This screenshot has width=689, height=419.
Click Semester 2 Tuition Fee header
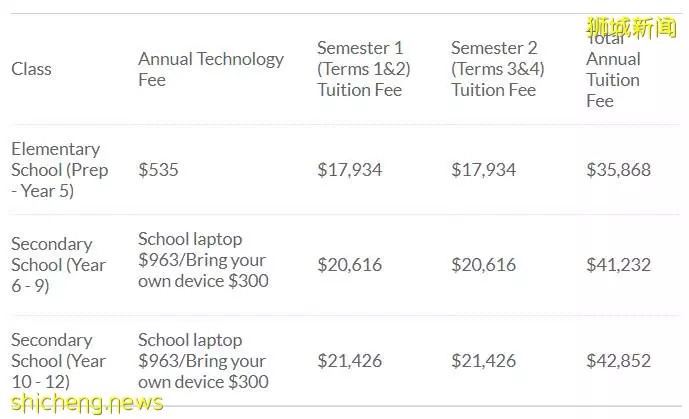coord(498,69)
